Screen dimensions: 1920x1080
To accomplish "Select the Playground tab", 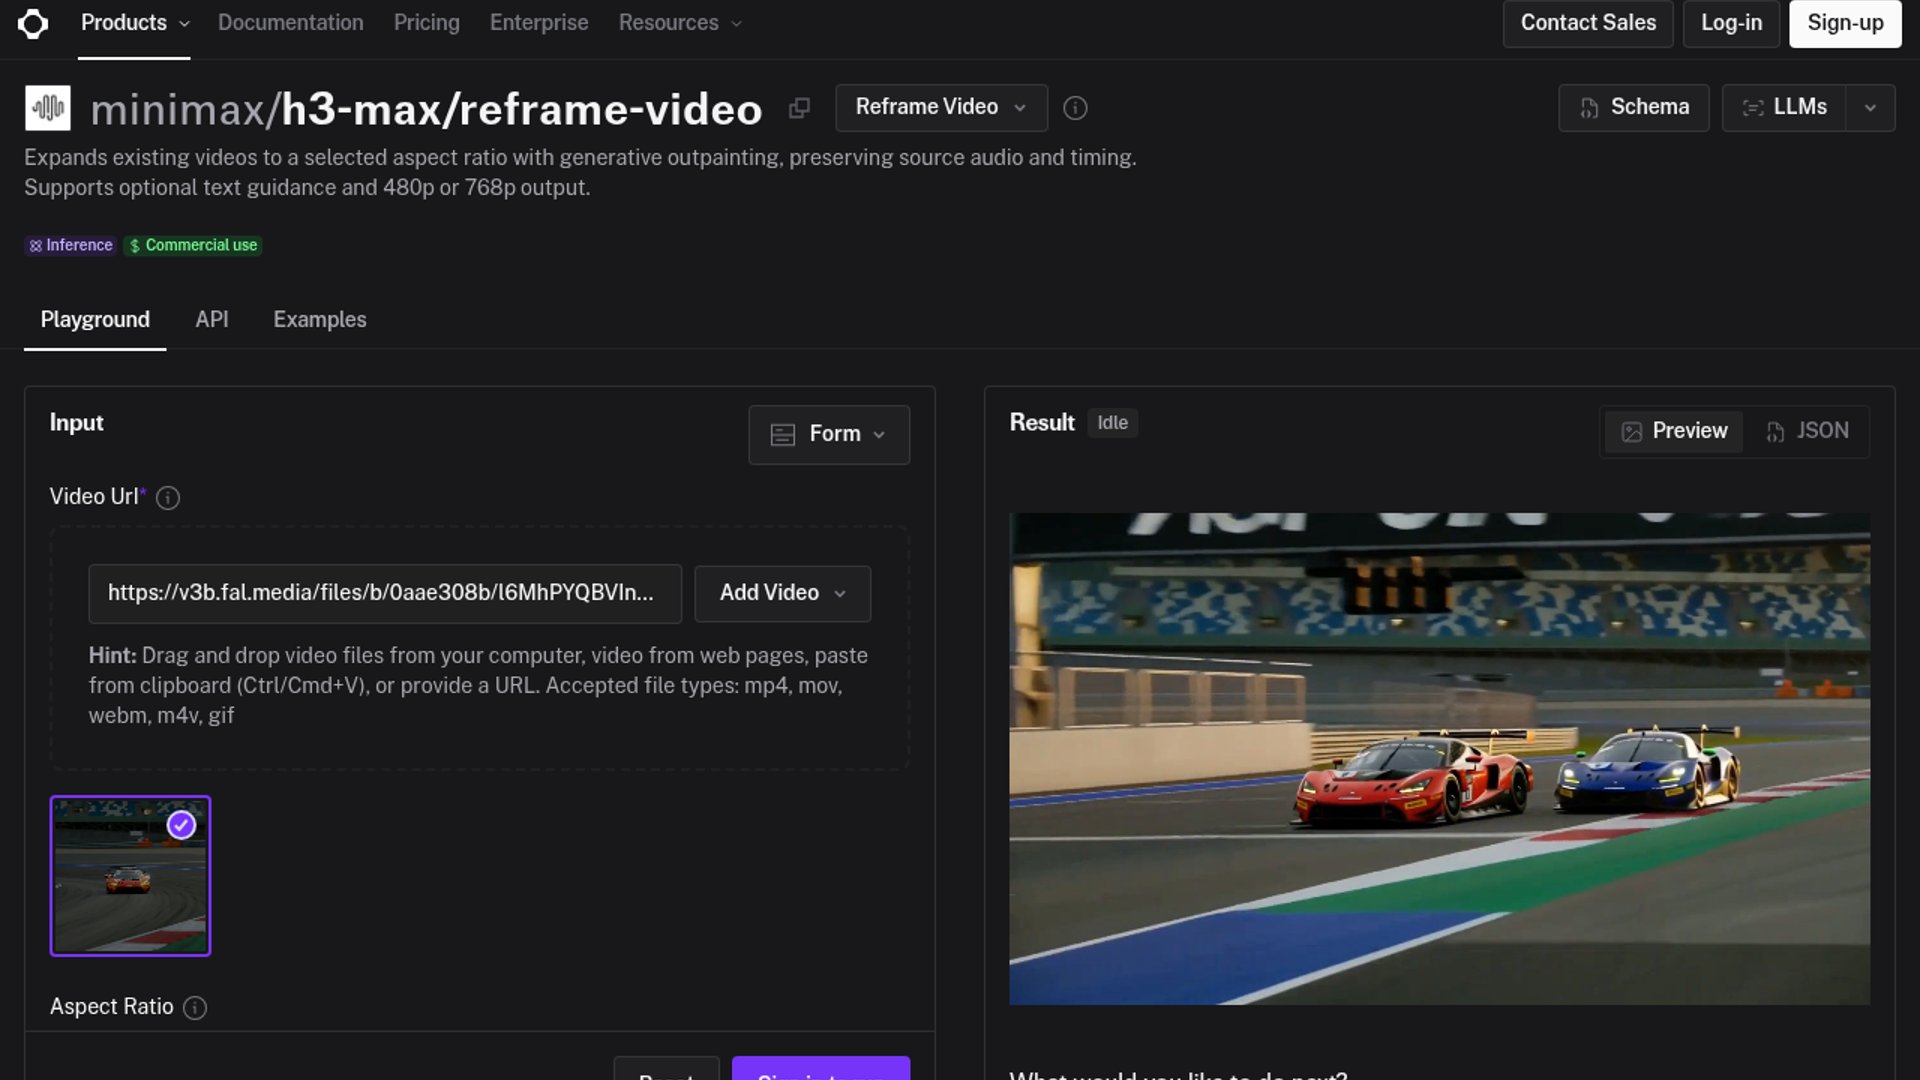I will (x=95, y=320).
